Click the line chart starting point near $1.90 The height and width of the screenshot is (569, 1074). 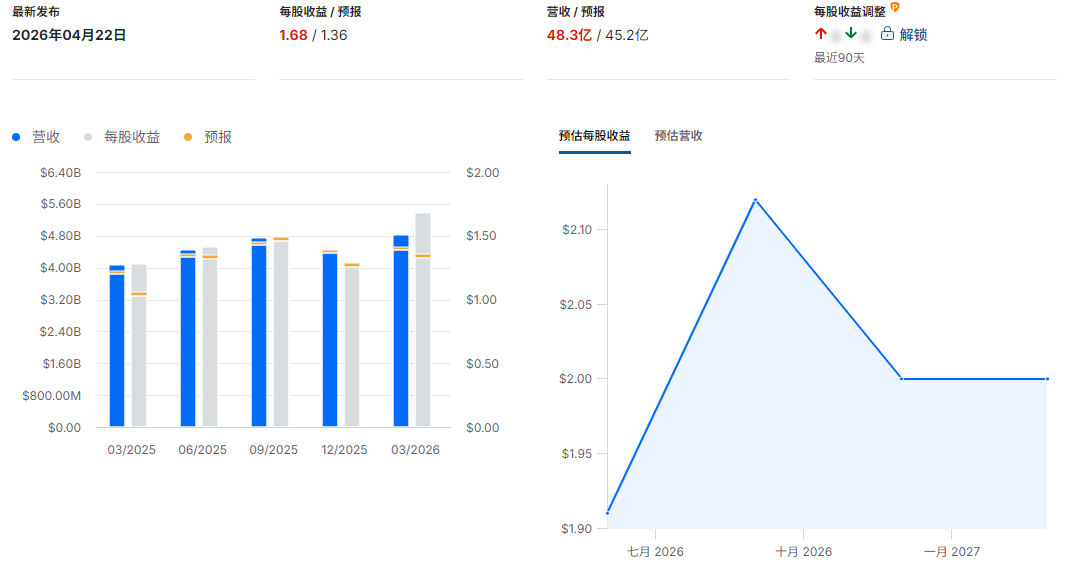pos(608,513)
